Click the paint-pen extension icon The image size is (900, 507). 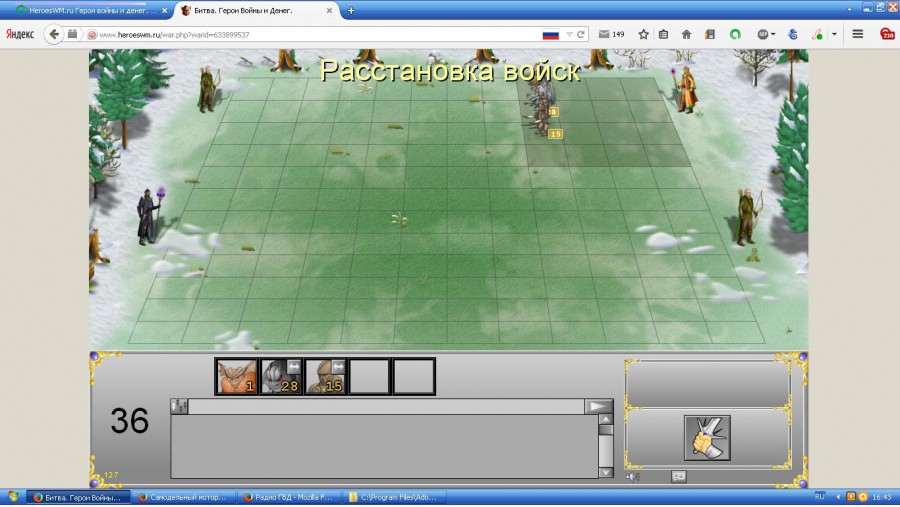click(817, 34)
